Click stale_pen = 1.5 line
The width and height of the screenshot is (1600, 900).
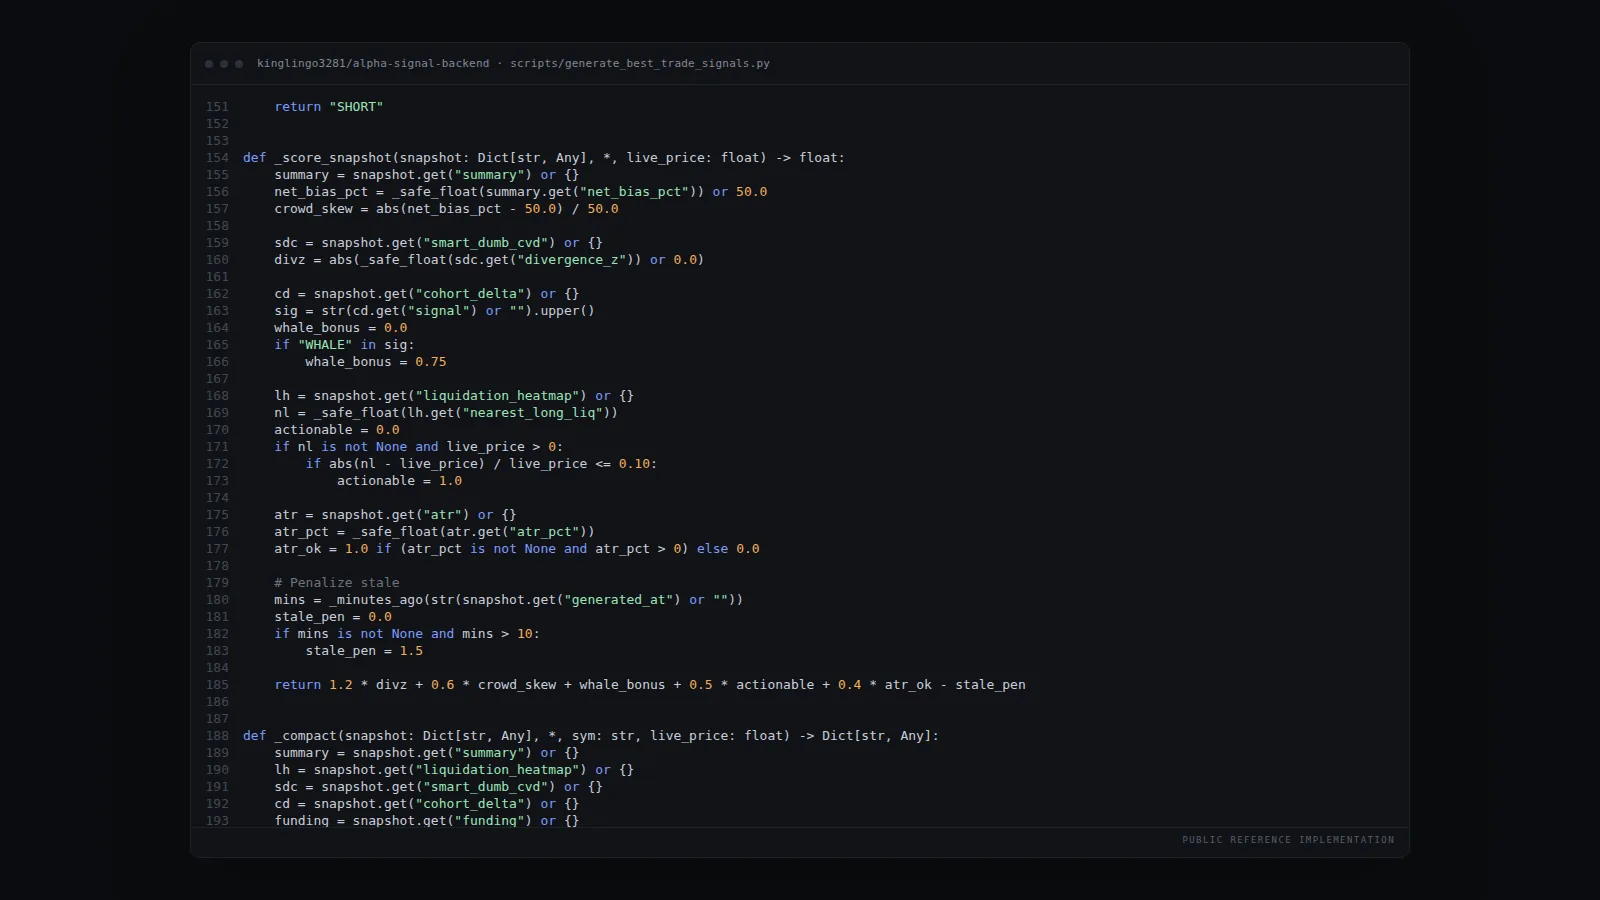pos(364,651)
